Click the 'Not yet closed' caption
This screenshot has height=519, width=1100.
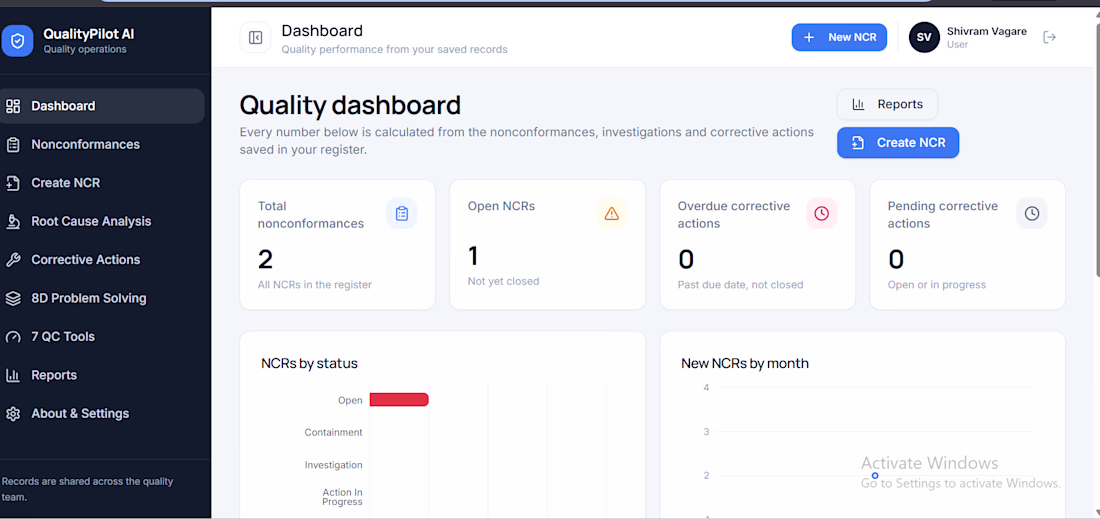coord(503,281)
